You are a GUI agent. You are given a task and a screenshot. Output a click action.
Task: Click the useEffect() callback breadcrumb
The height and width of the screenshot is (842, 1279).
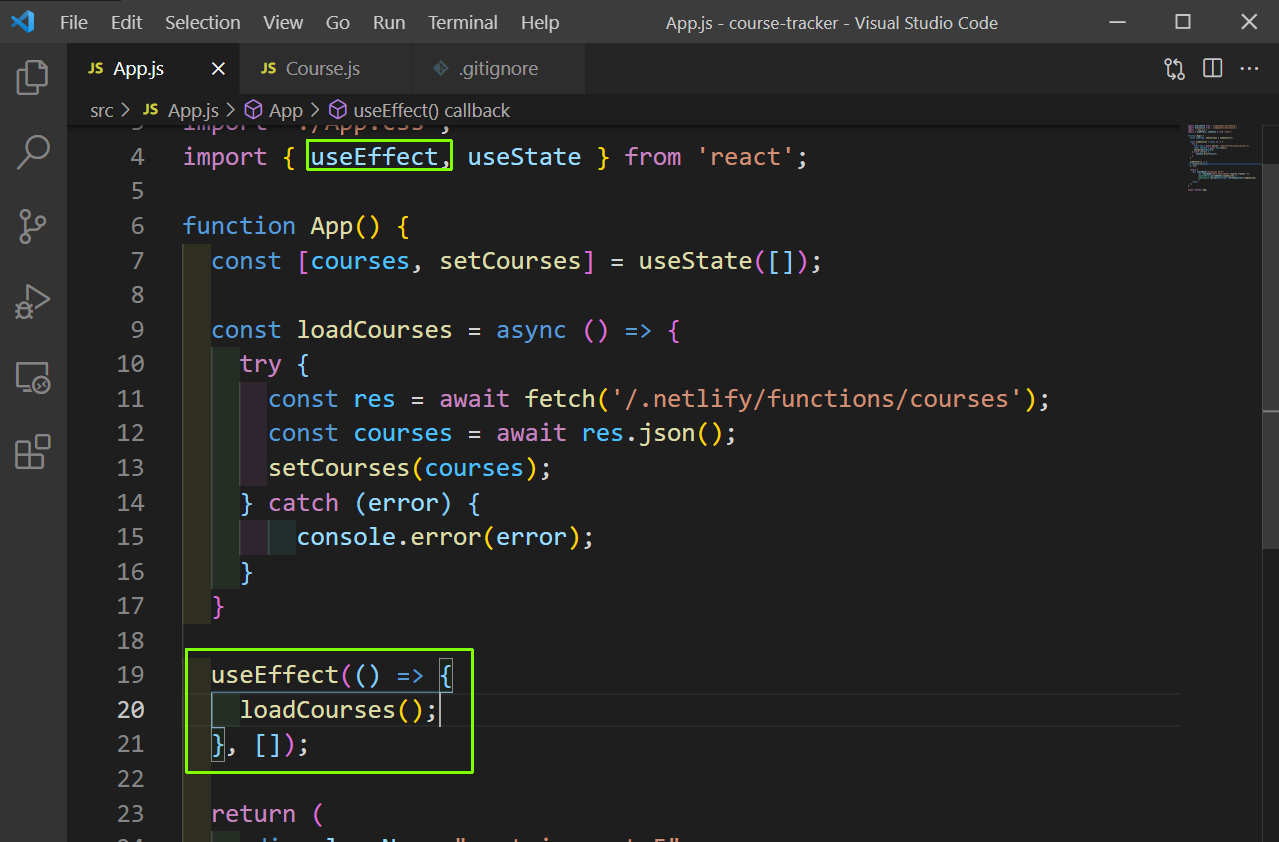pos(420,110)
